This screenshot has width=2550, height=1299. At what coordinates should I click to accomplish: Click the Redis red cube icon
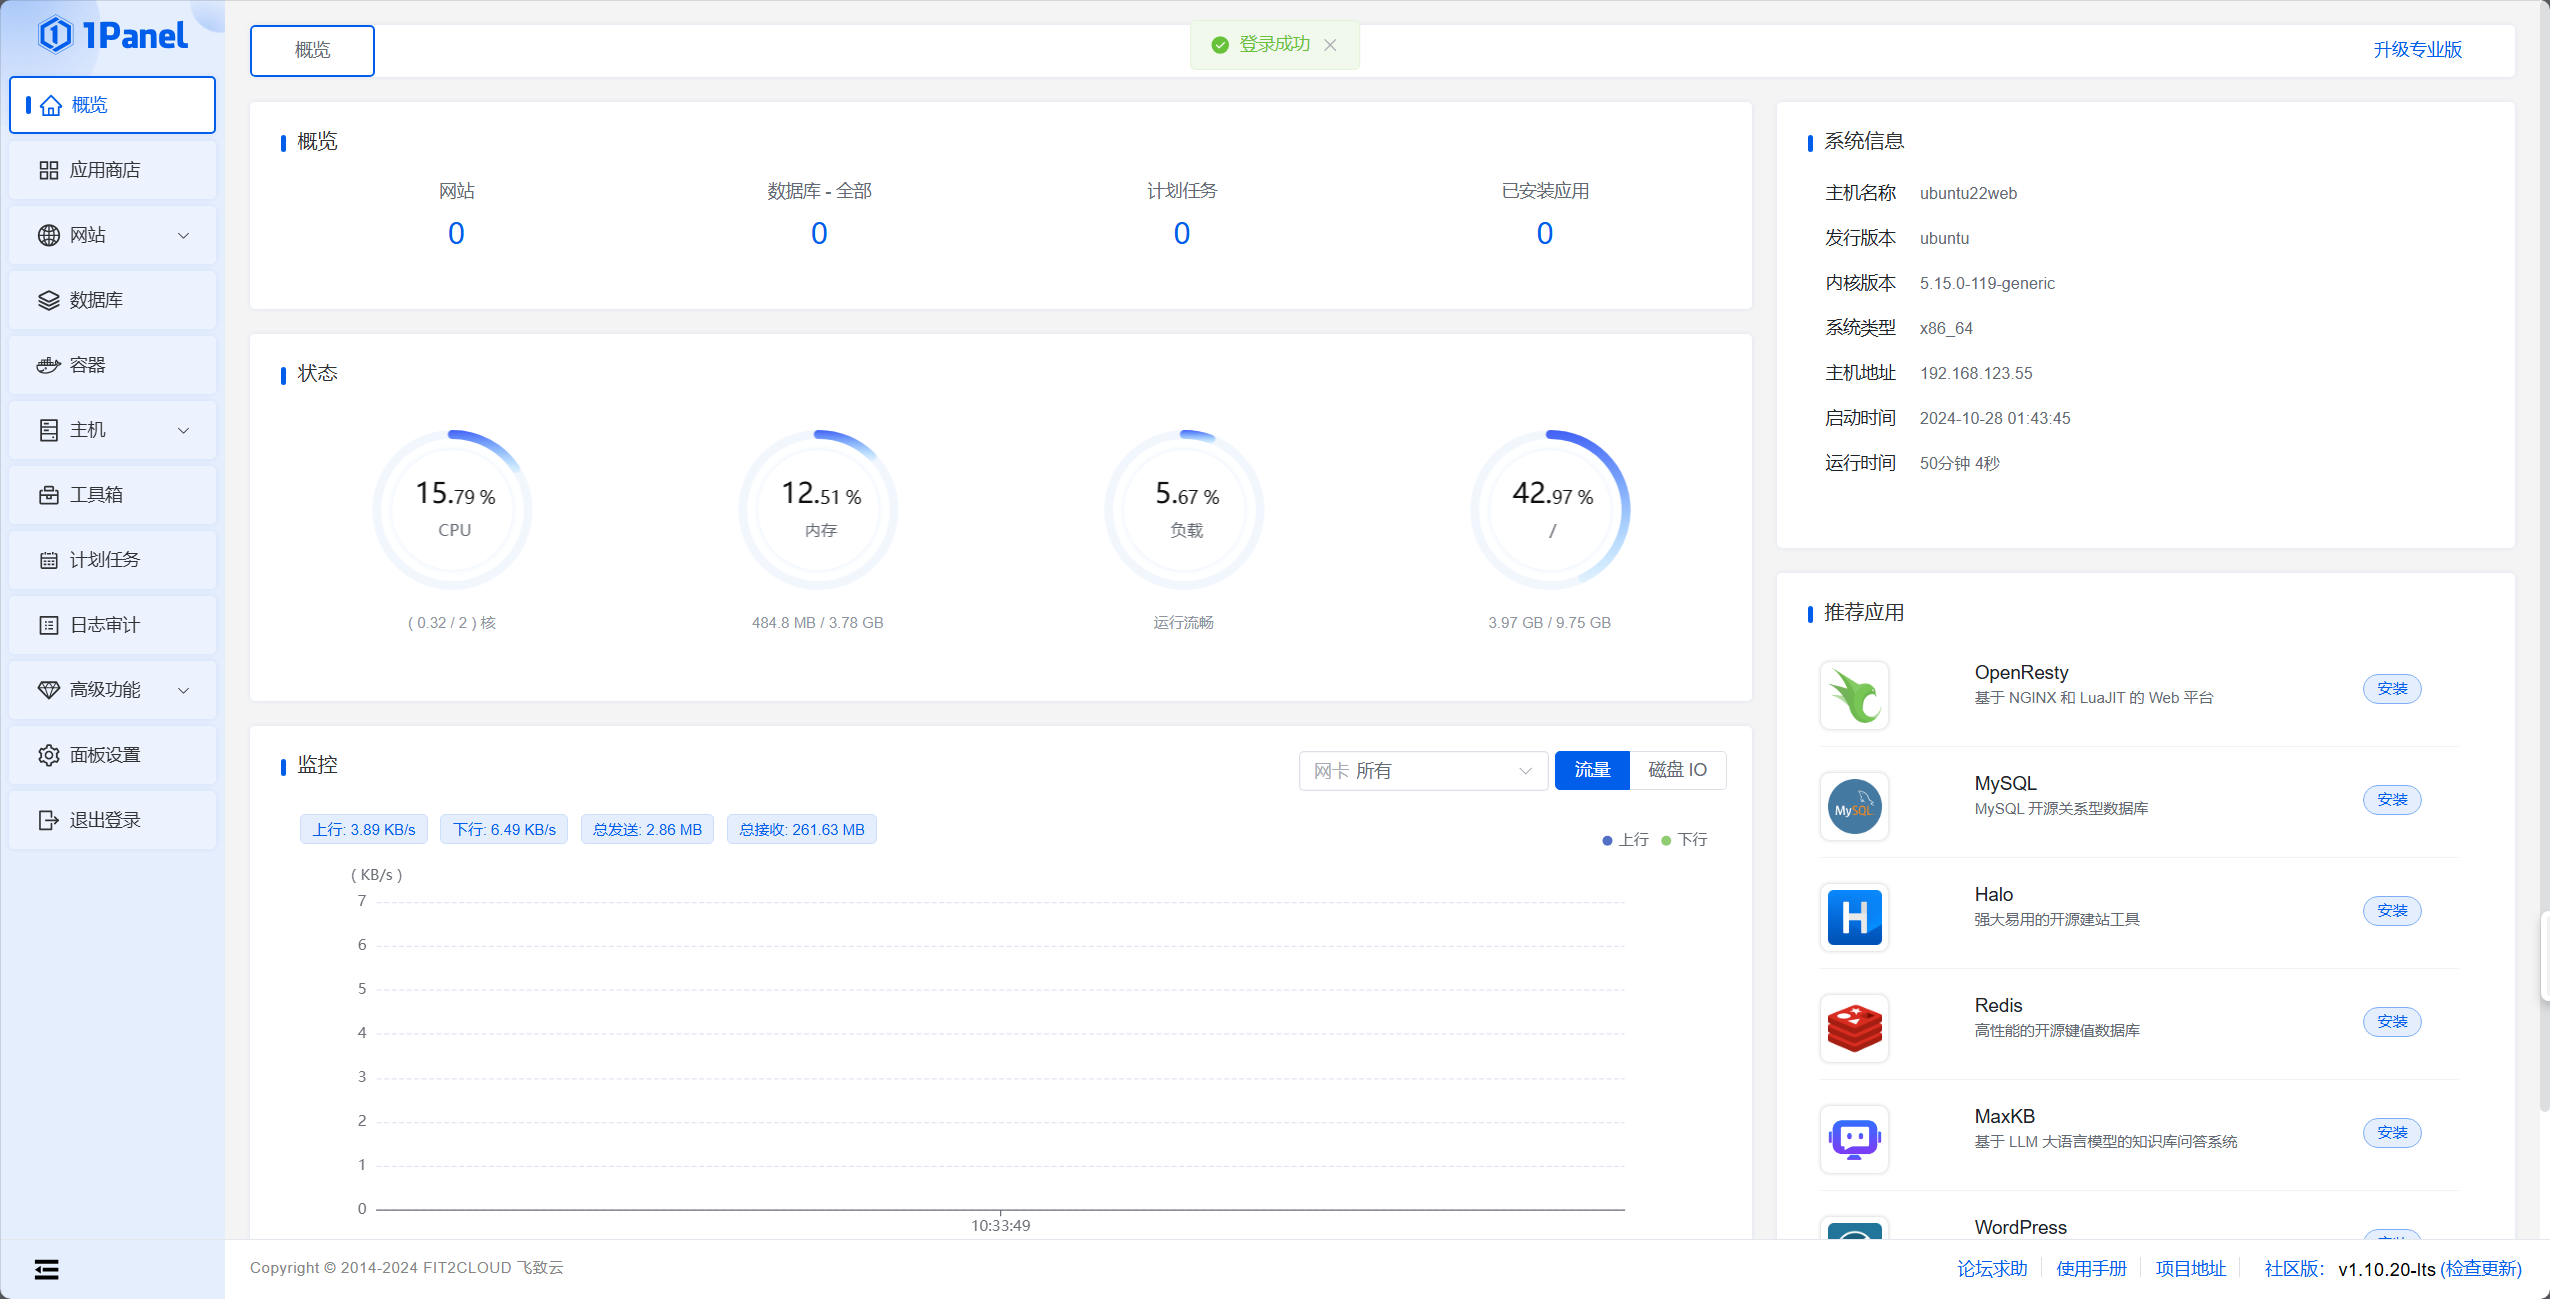pyautogui.click(x=1854, y=1028)
